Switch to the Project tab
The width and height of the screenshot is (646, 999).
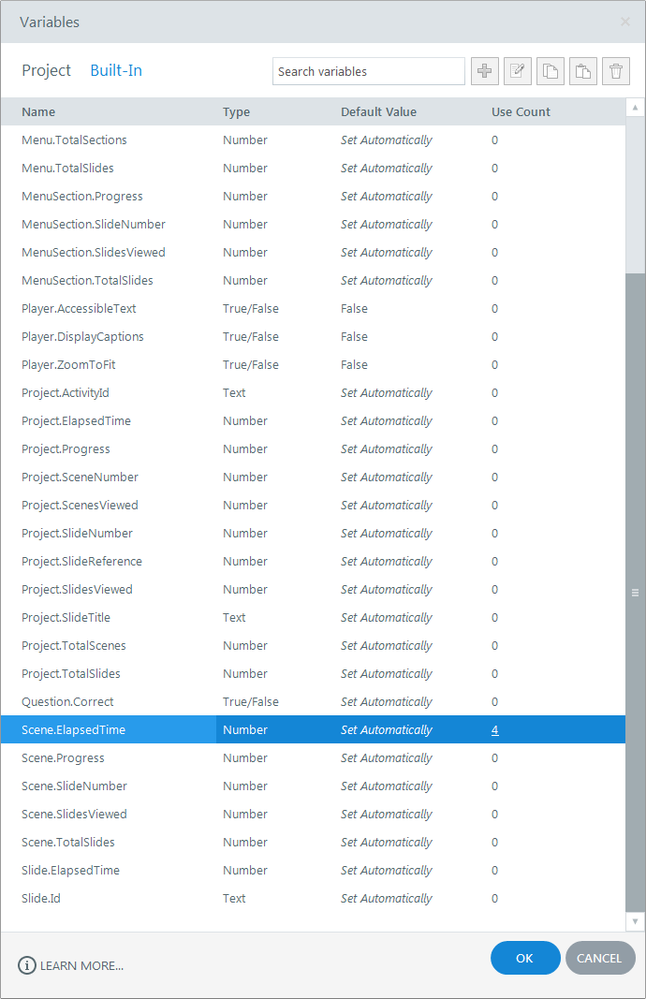point(46,70)
